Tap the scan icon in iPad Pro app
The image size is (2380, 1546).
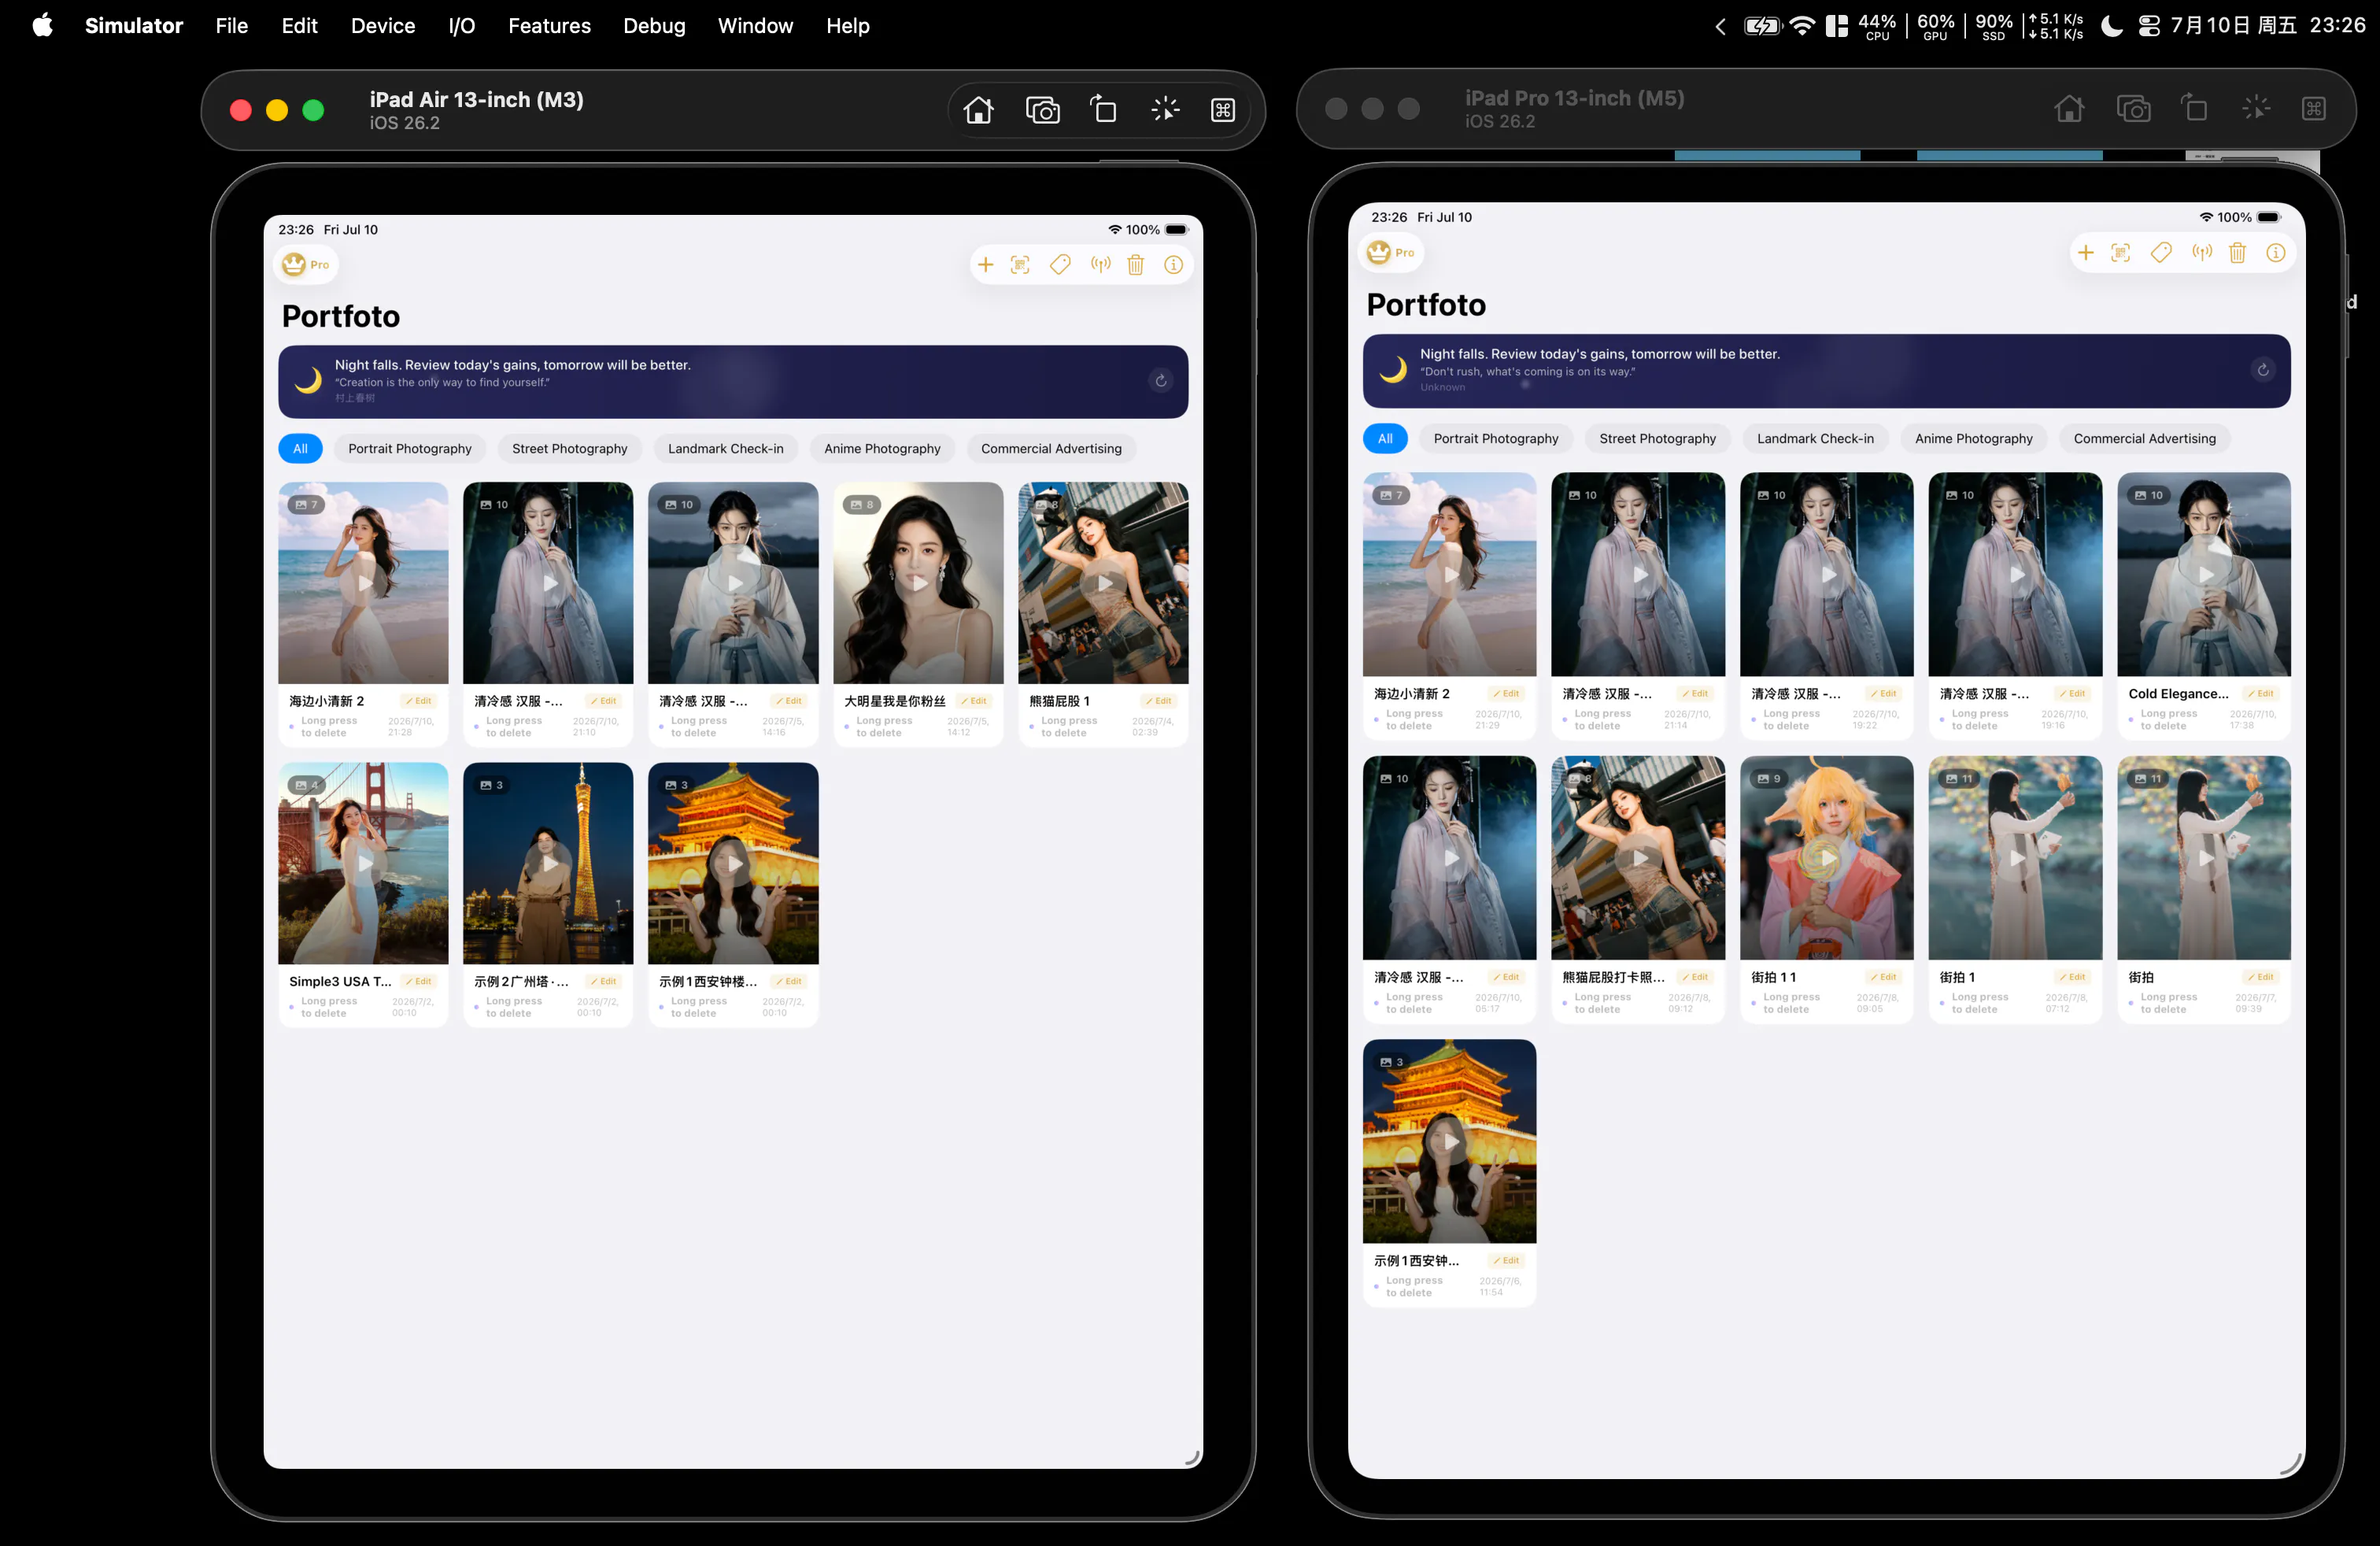[x=2120, y=253]
